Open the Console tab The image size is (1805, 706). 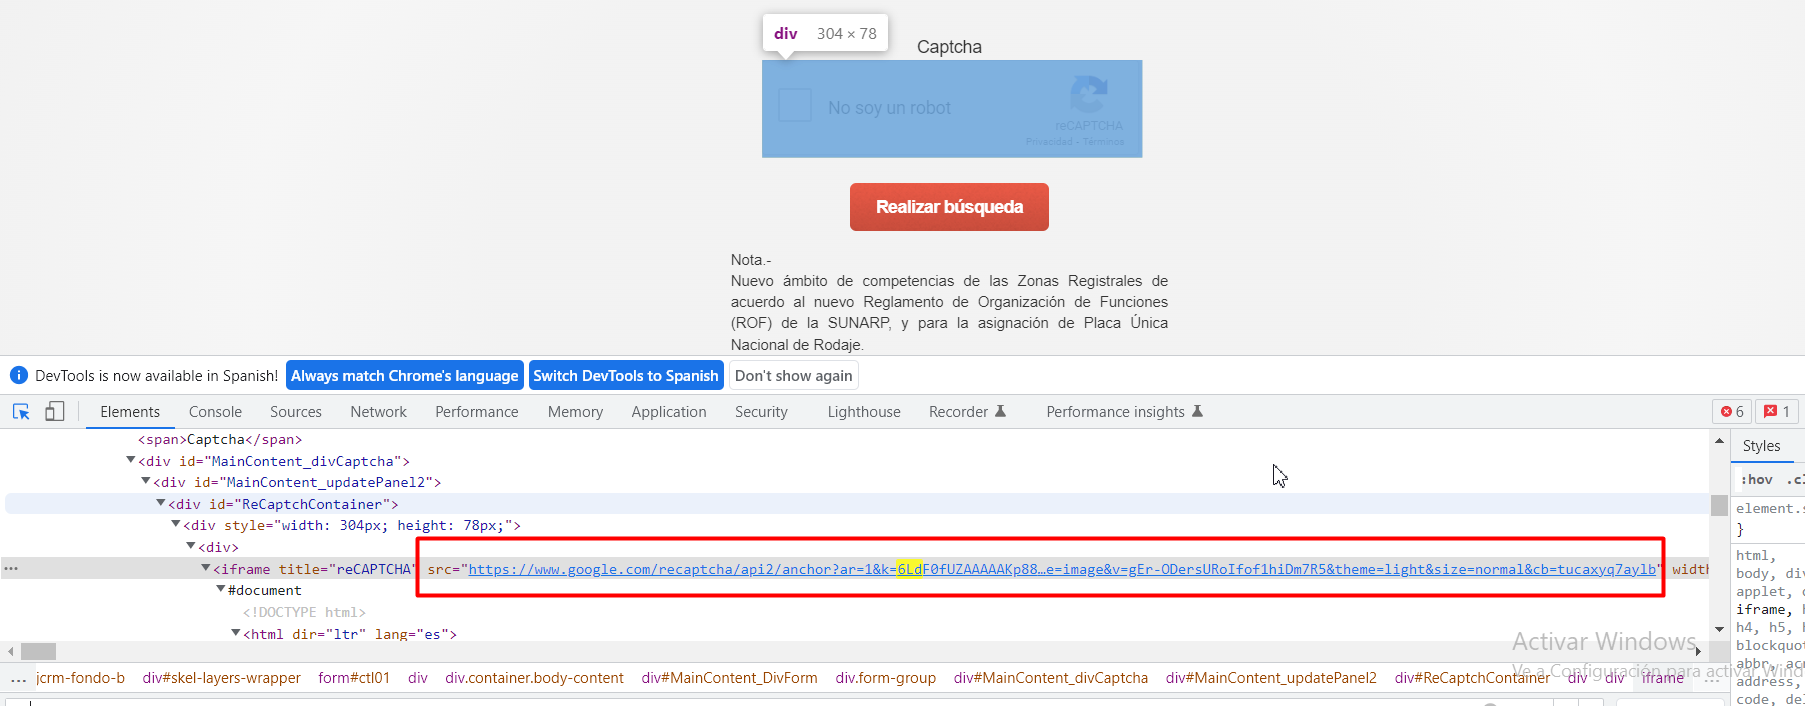215,412
